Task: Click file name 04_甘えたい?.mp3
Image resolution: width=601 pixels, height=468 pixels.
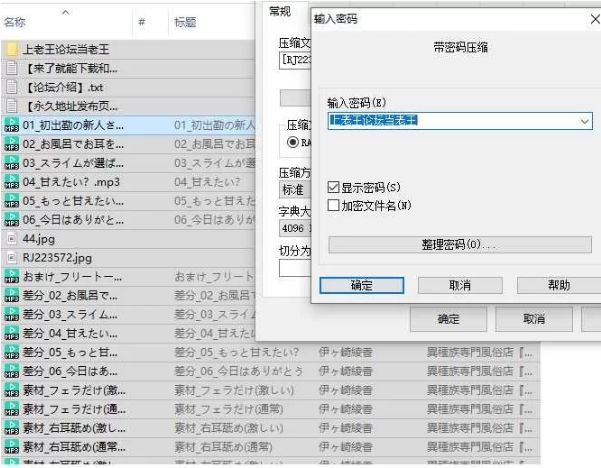Action: (x=71, y=182)
